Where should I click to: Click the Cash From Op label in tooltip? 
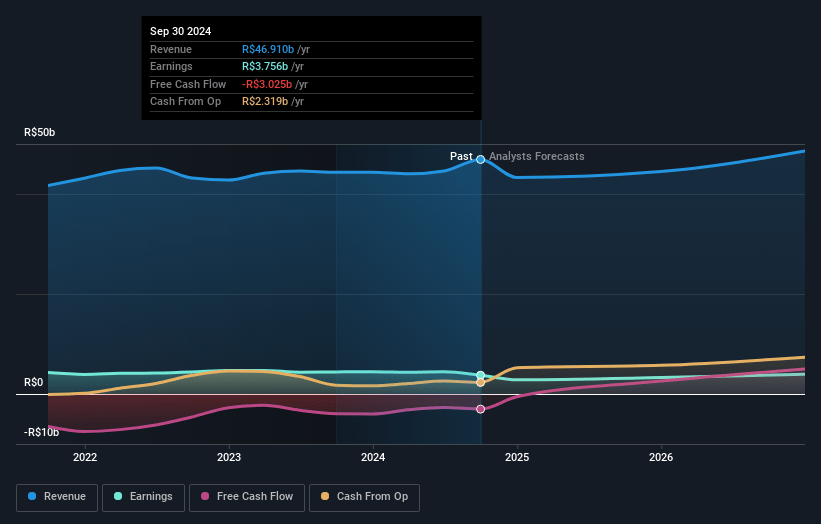tap(185, 102)
